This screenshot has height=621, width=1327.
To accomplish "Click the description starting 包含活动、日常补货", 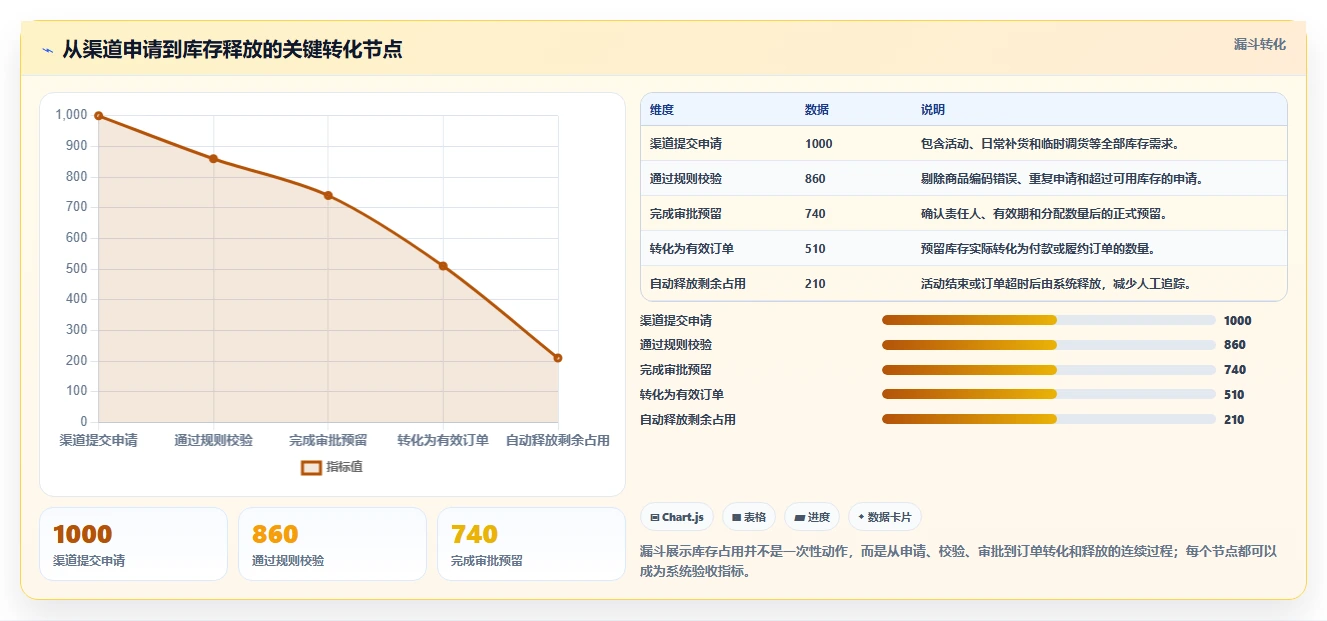I will point(1052,144).
